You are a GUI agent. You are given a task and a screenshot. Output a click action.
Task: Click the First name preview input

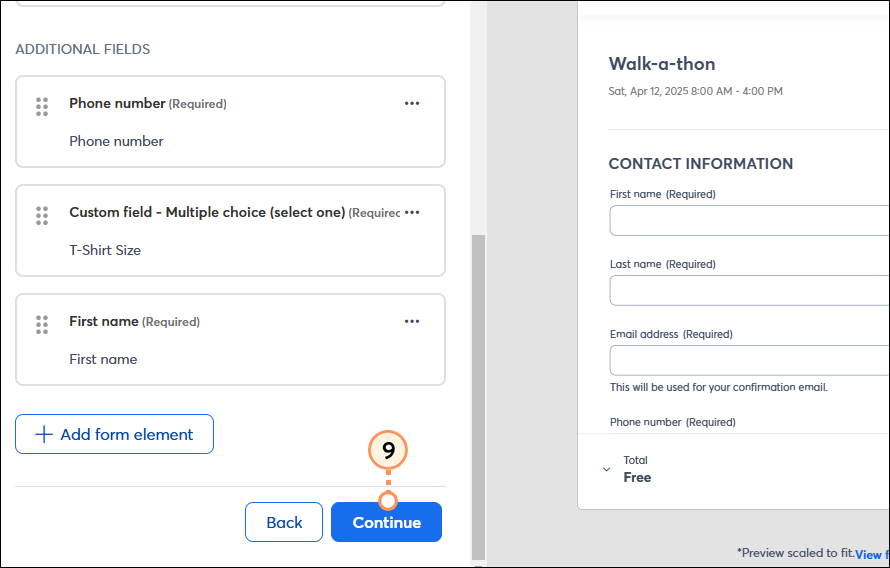tap(749, 220)
